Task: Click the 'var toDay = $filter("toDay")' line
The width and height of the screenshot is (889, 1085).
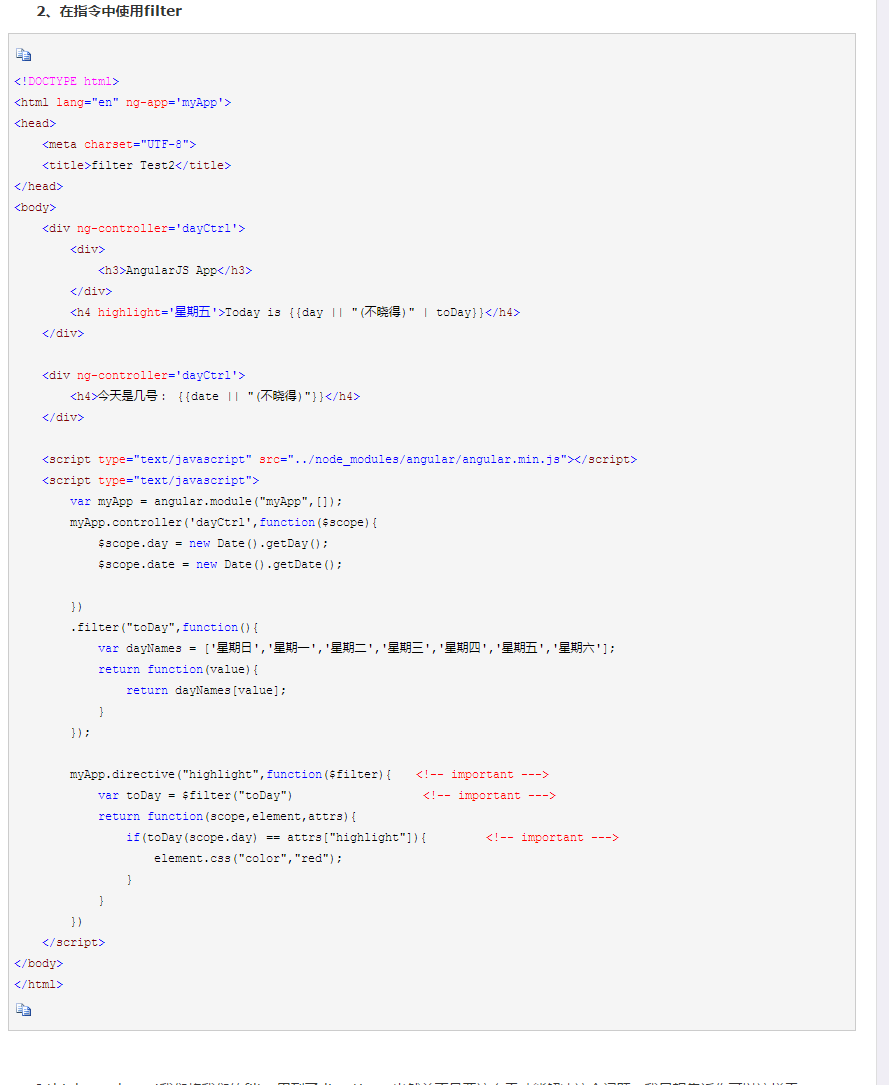Action: 195,796
